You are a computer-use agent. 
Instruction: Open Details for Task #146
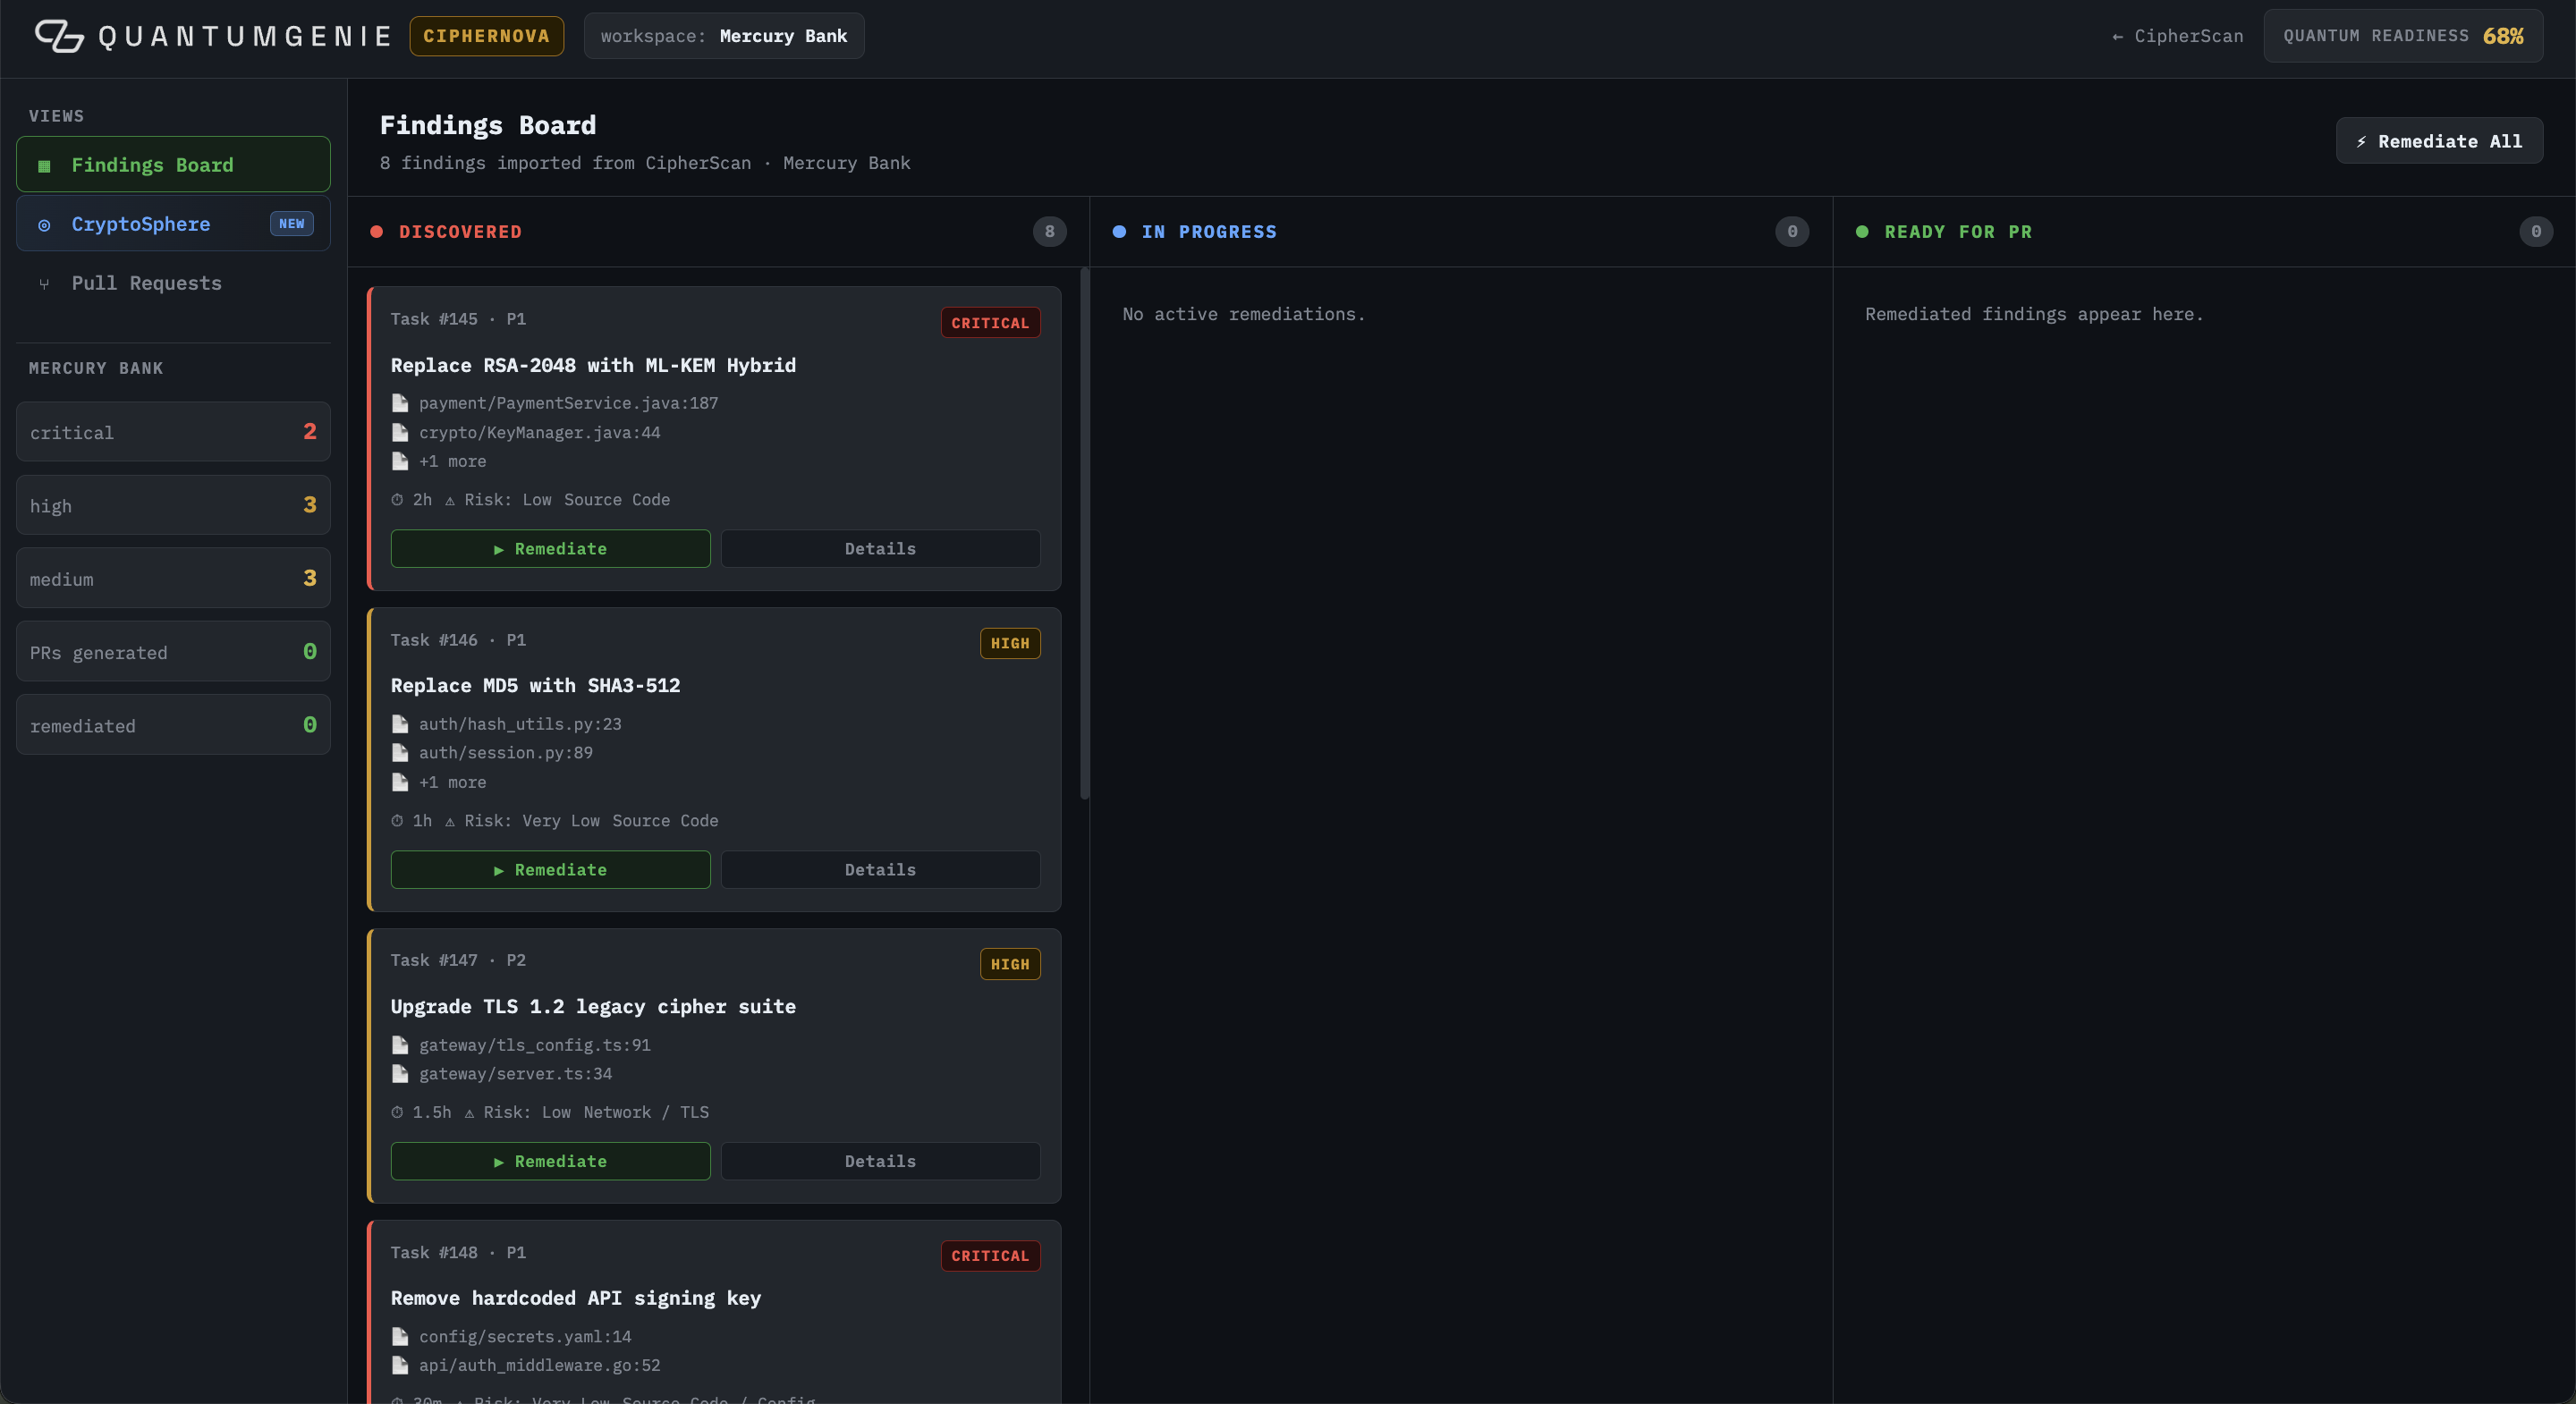pyautogui.click(x=880, y=870)
